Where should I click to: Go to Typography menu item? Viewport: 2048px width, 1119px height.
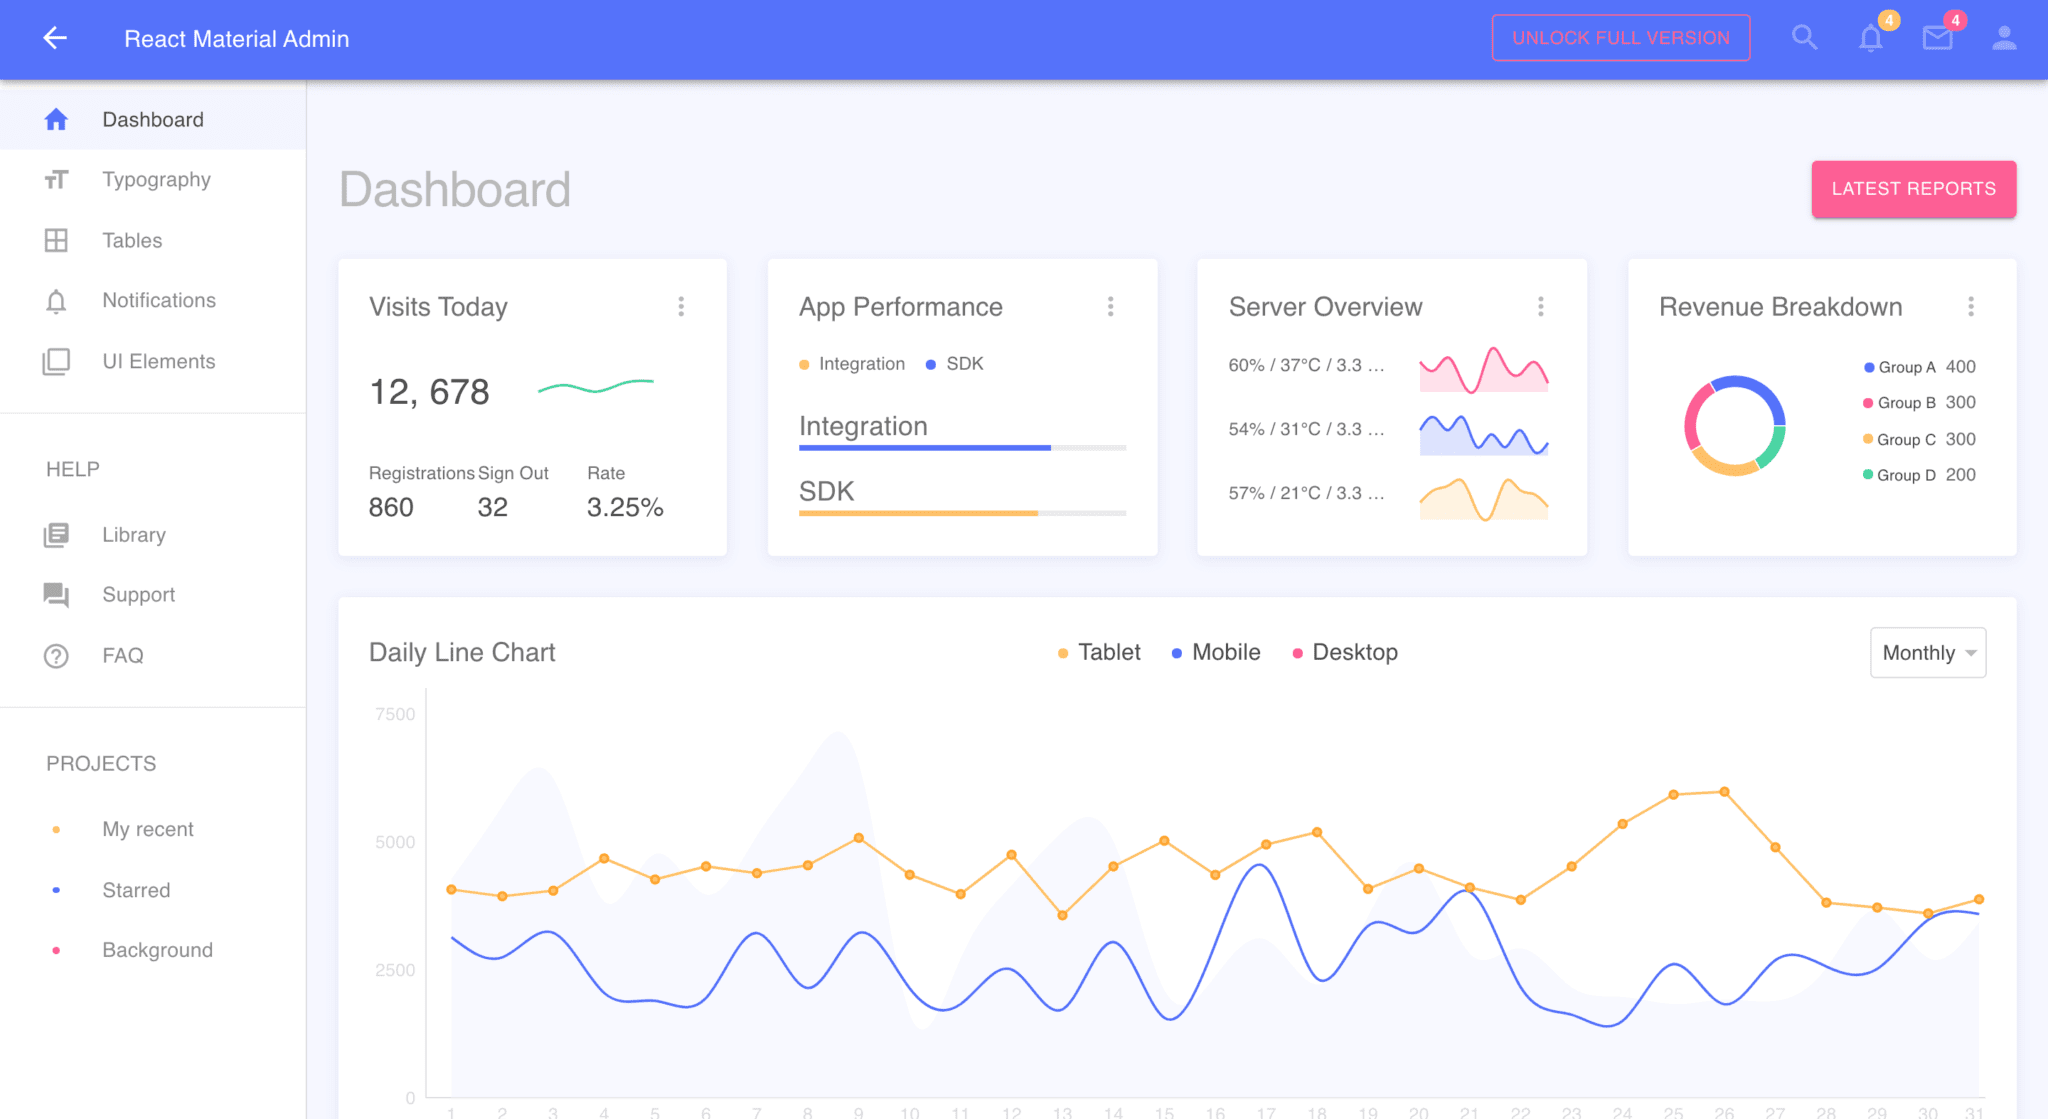[x=153, y=180]
